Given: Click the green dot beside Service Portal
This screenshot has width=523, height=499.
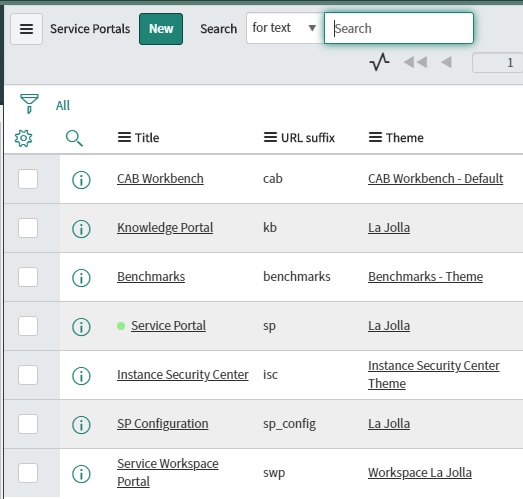Looking at the screenshot, I should pyautogui.click(x=121, y=326).
